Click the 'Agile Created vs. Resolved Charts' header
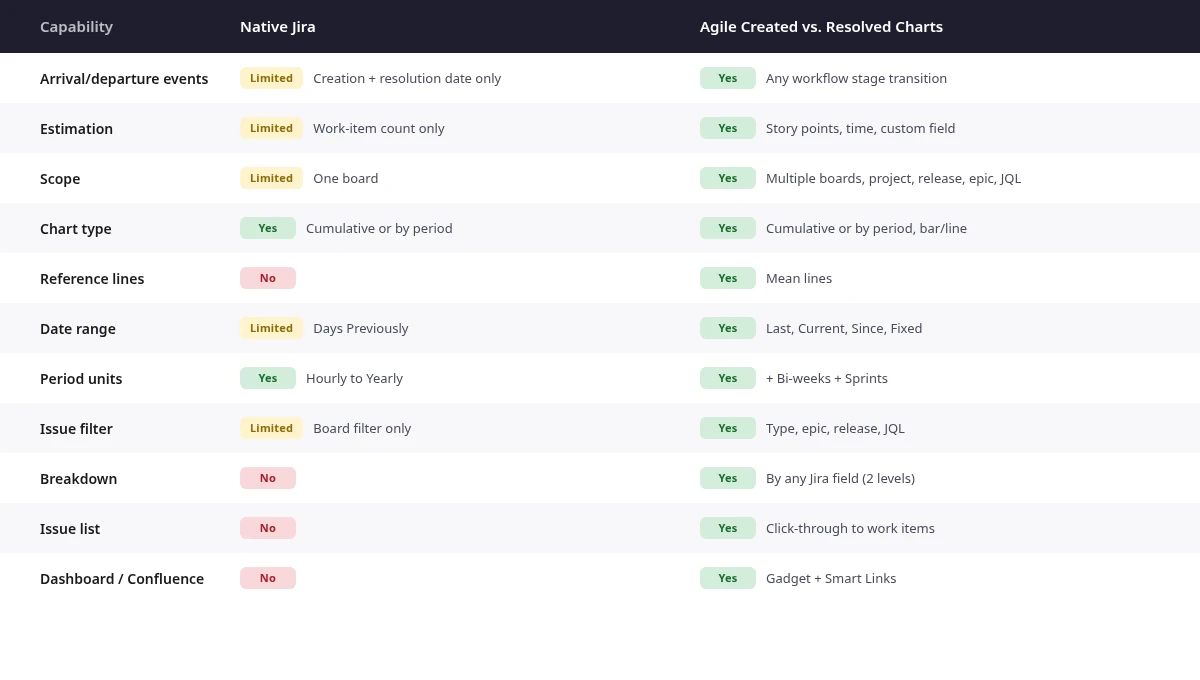This screenshot has width=1200, height=680. coord(821,27)
